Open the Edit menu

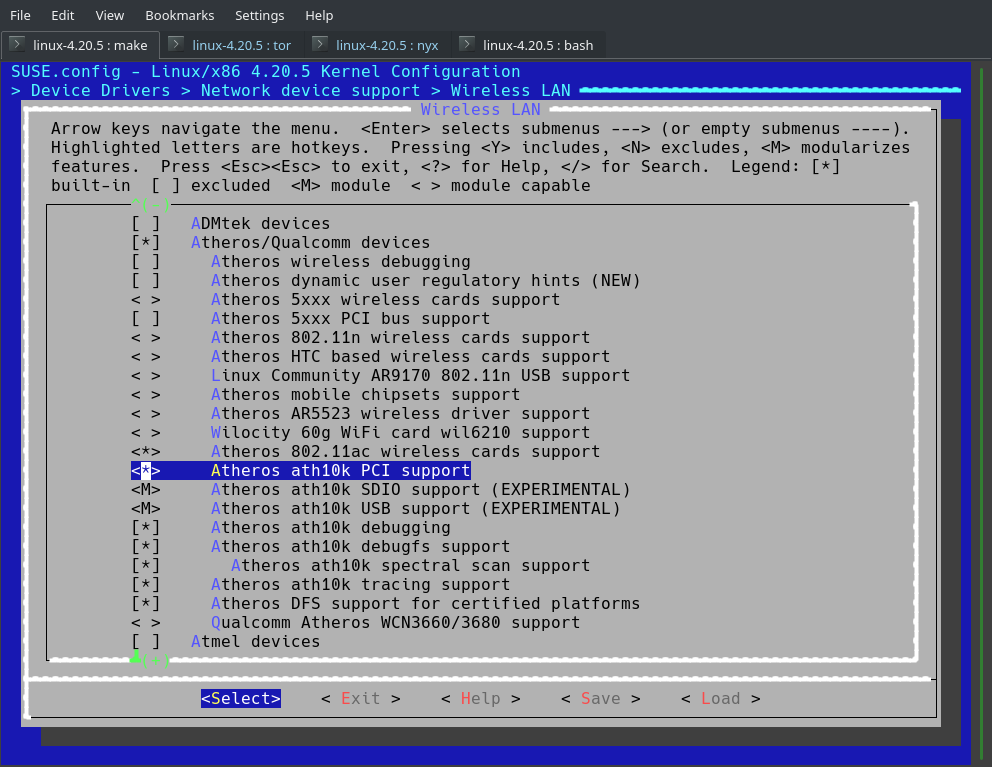click(x=63, y=15)
